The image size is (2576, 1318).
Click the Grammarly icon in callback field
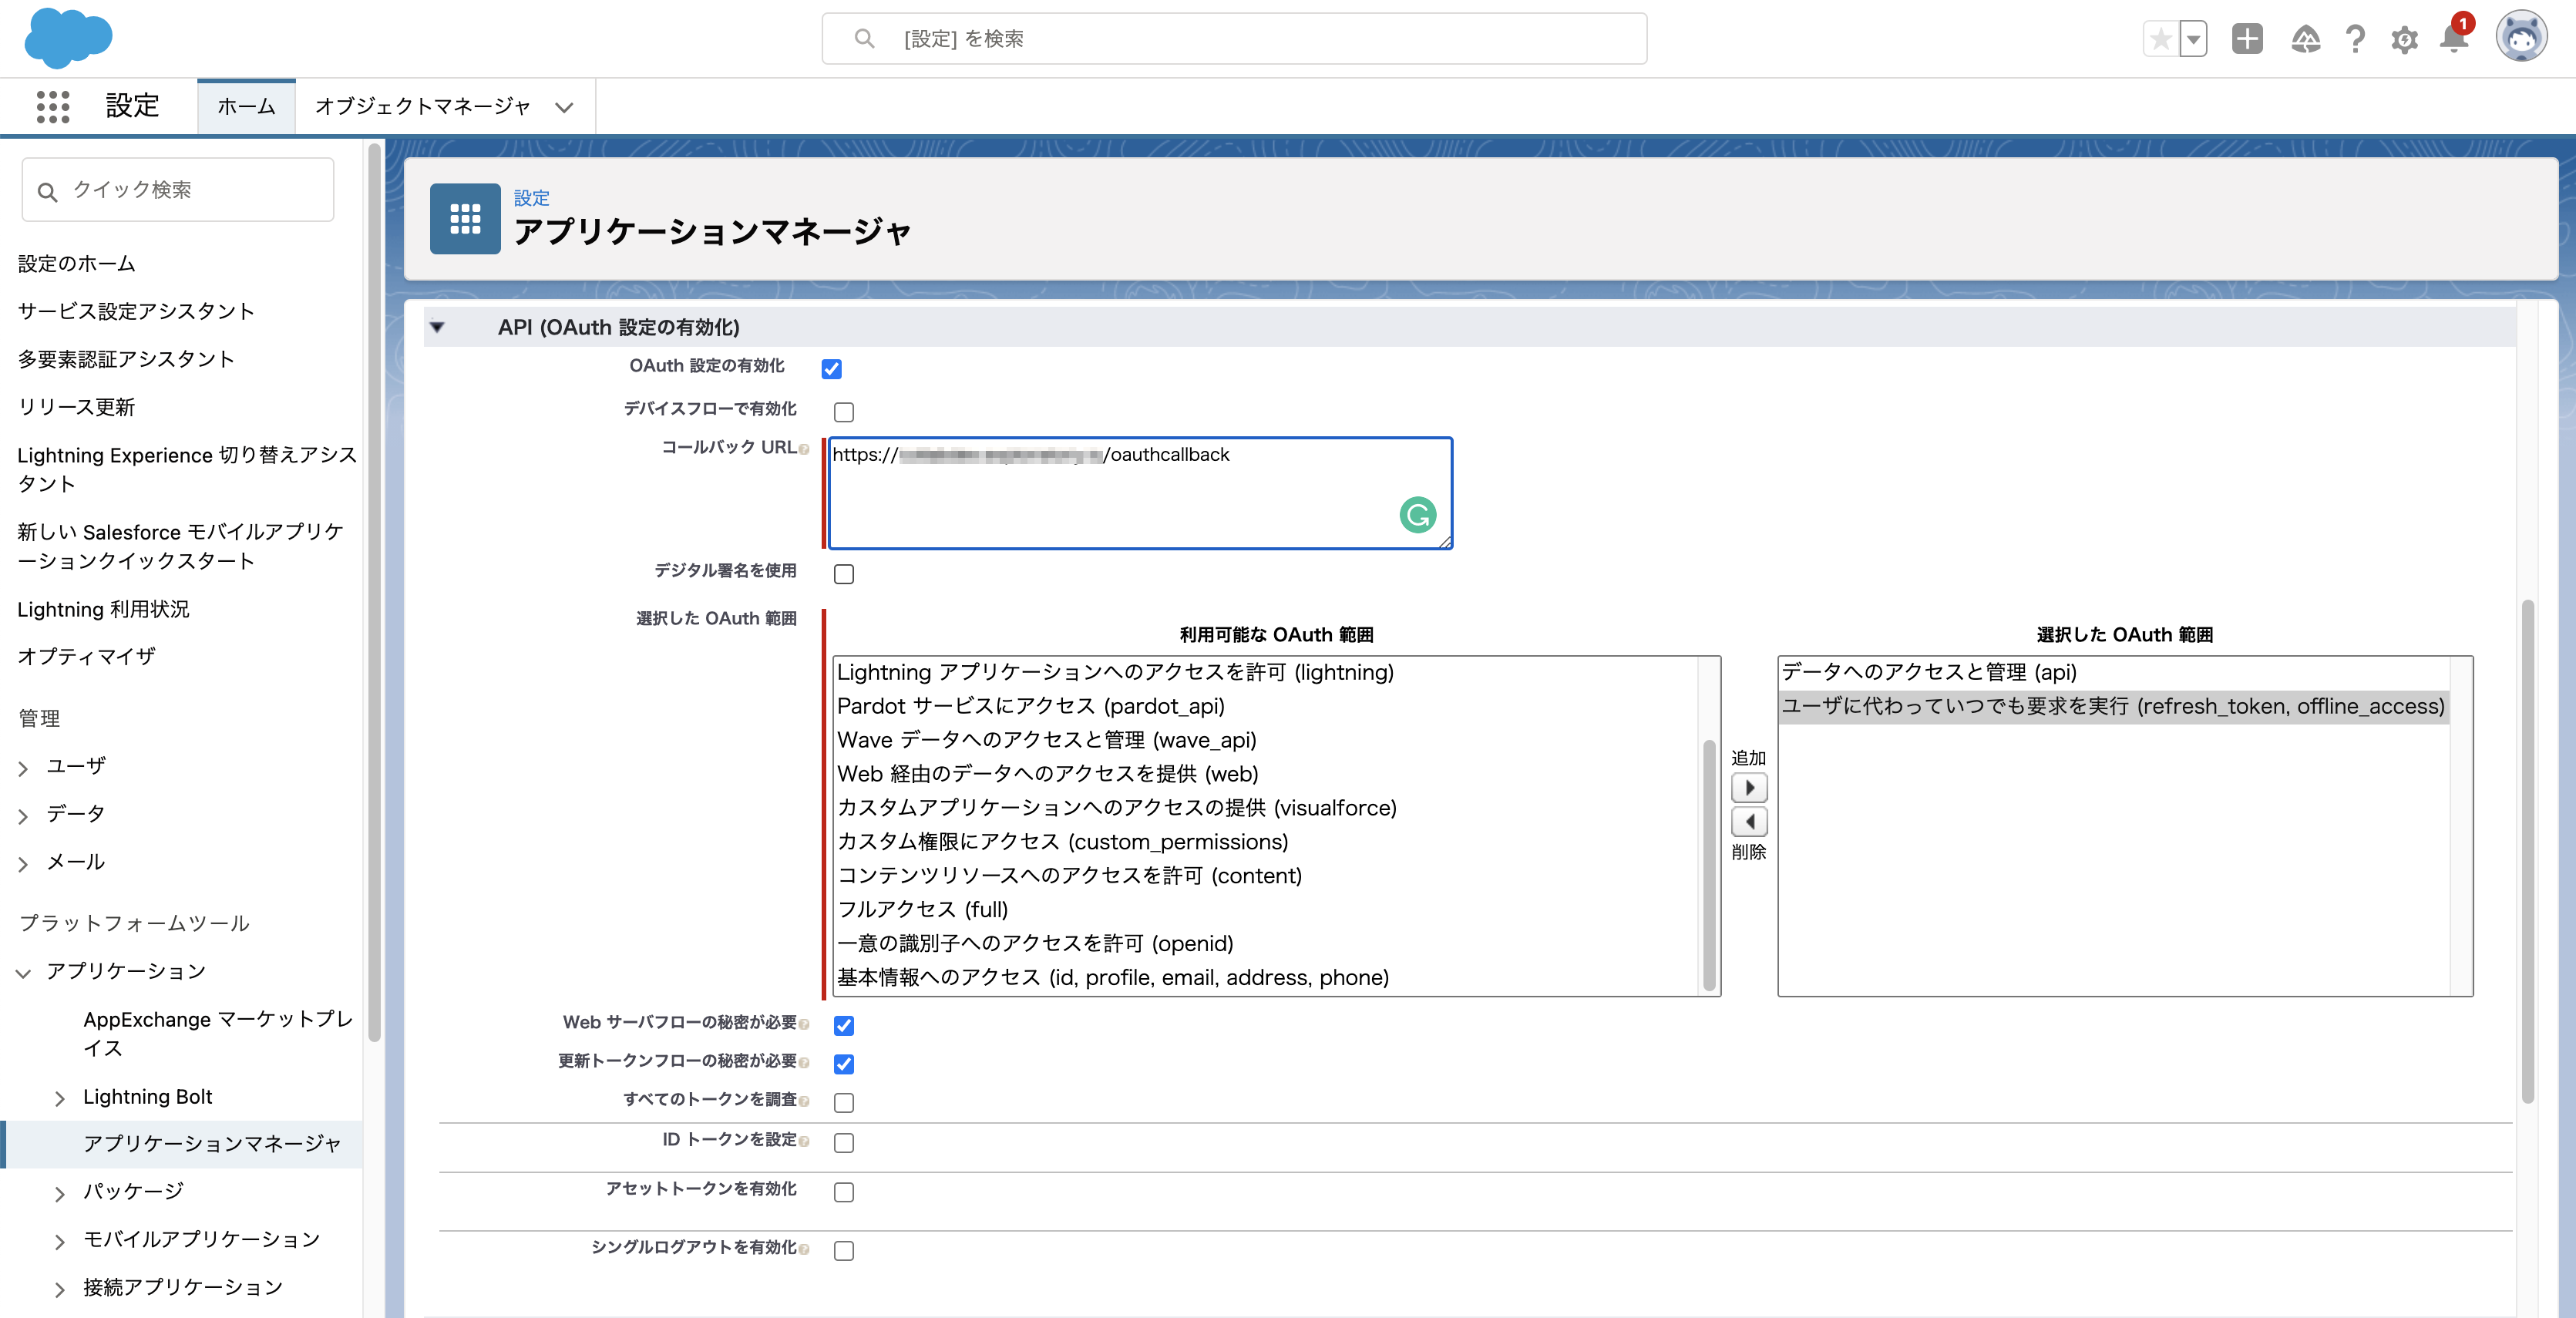tap(1417, 515)
